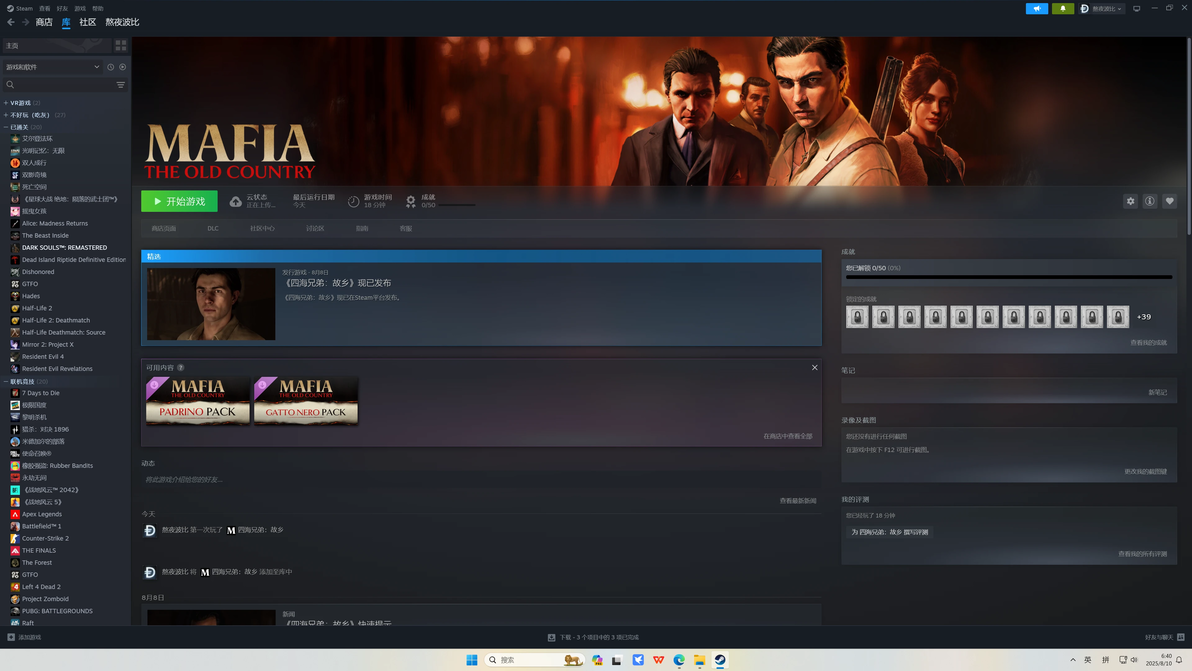Close the available content panel
This screenshot has height=671, width=1192.
[x=814, y=368]
